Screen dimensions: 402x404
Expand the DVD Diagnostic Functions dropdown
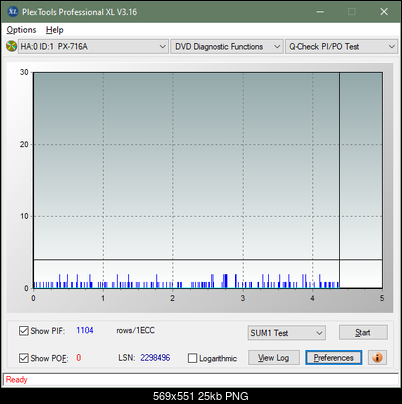[227, 47]
